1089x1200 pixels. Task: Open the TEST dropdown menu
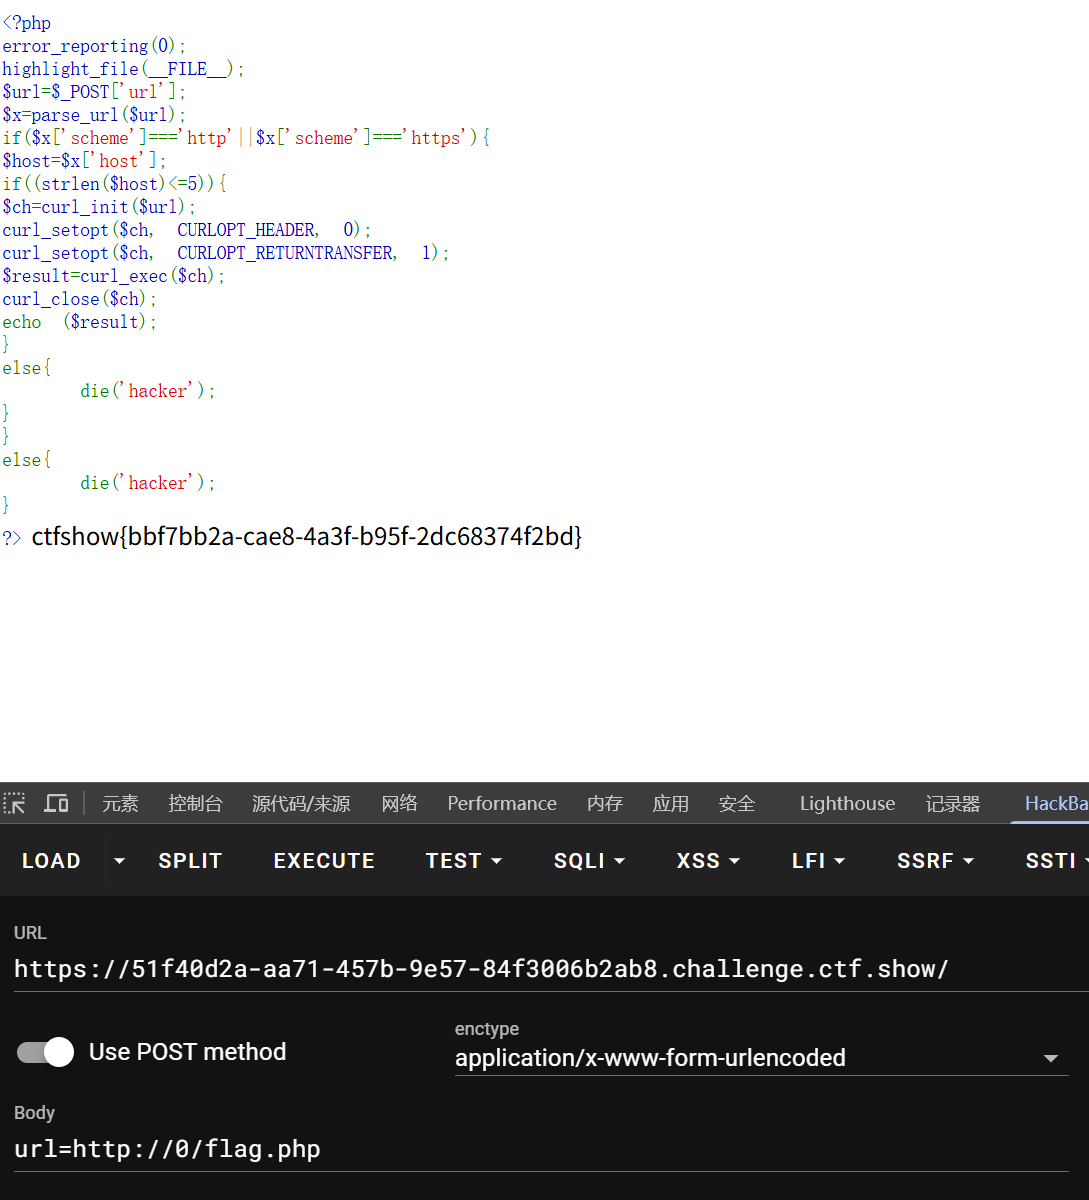(x=463, y=861)
